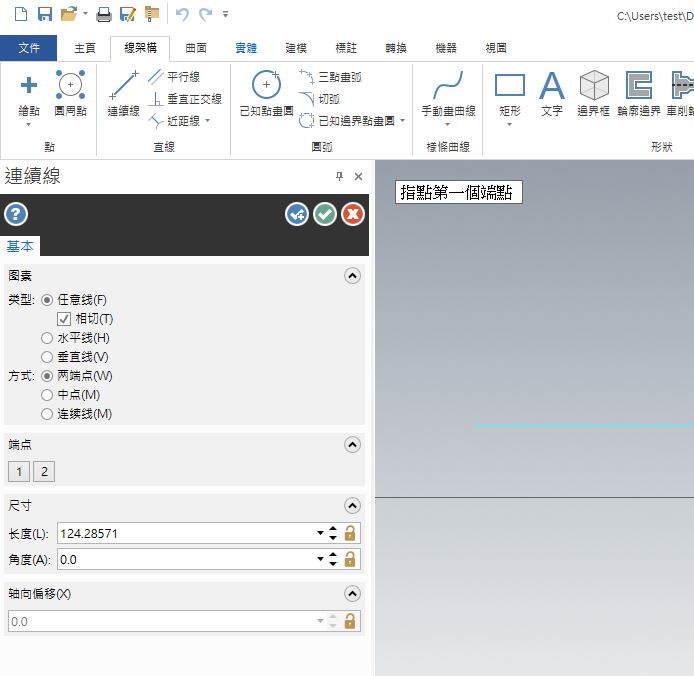The image size is (694, 676).
Task: Cancel with the red X button
Action: coord(353,214)
